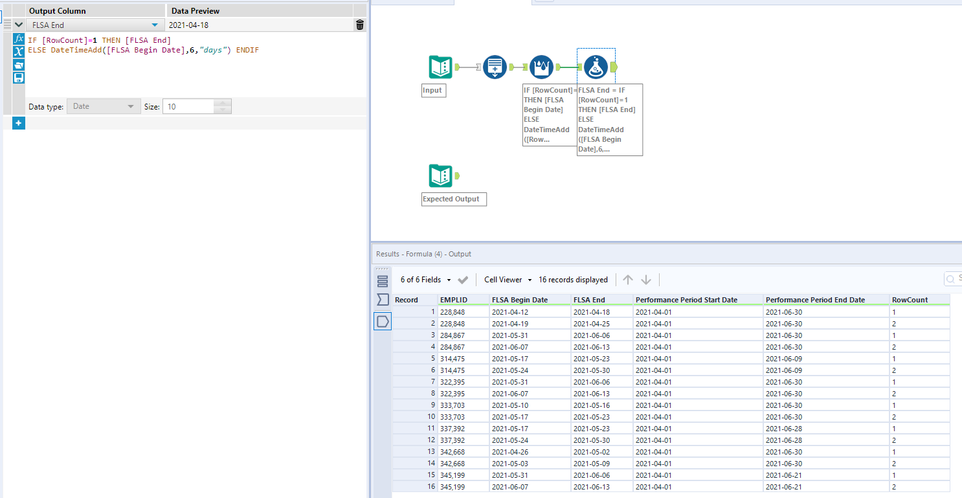Apply field selection checkmark in Results

click(x=463, y=280)
